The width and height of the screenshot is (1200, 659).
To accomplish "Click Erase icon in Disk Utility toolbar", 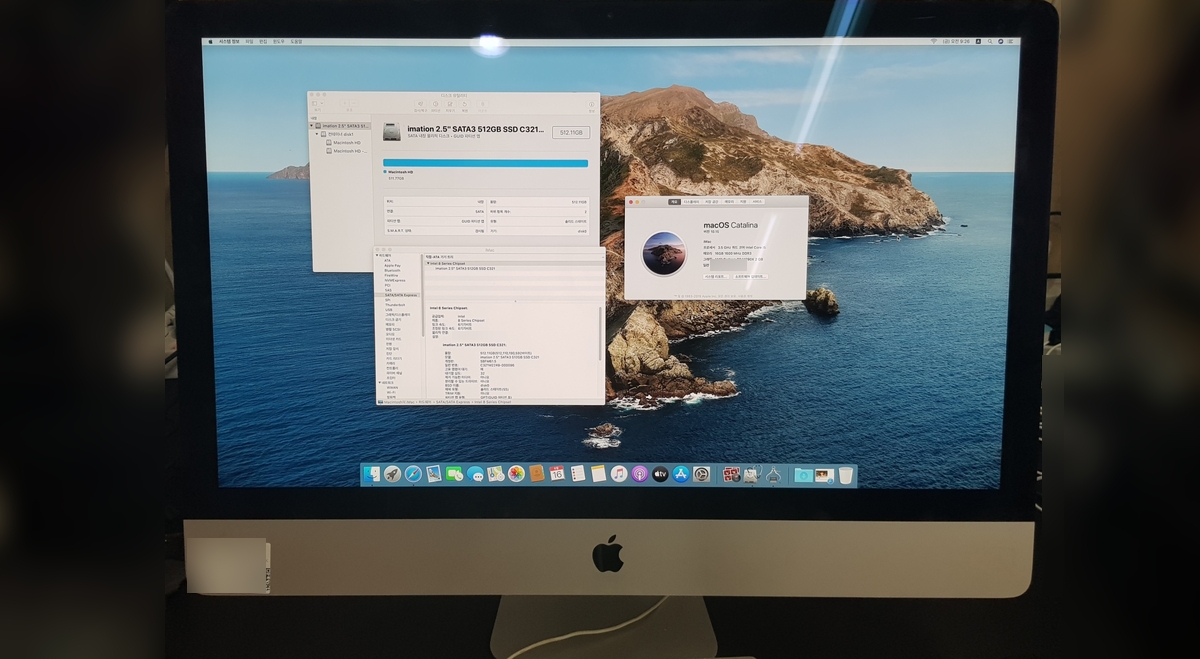I will (450, 104).
